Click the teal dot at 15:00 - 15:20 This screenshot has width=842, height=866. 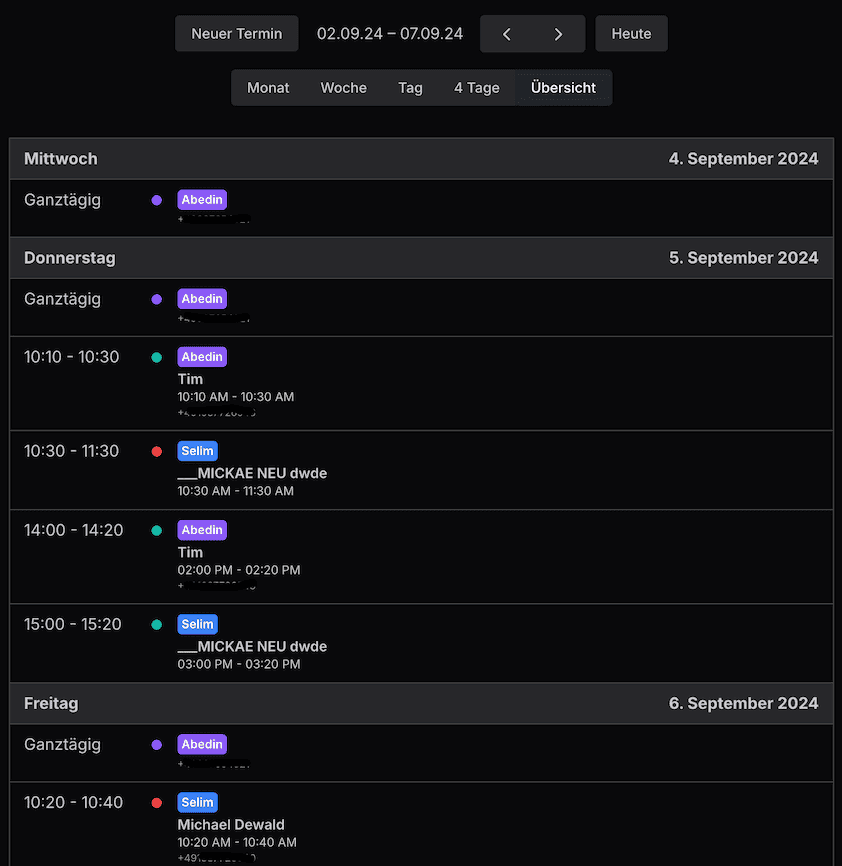click(156, 624)
